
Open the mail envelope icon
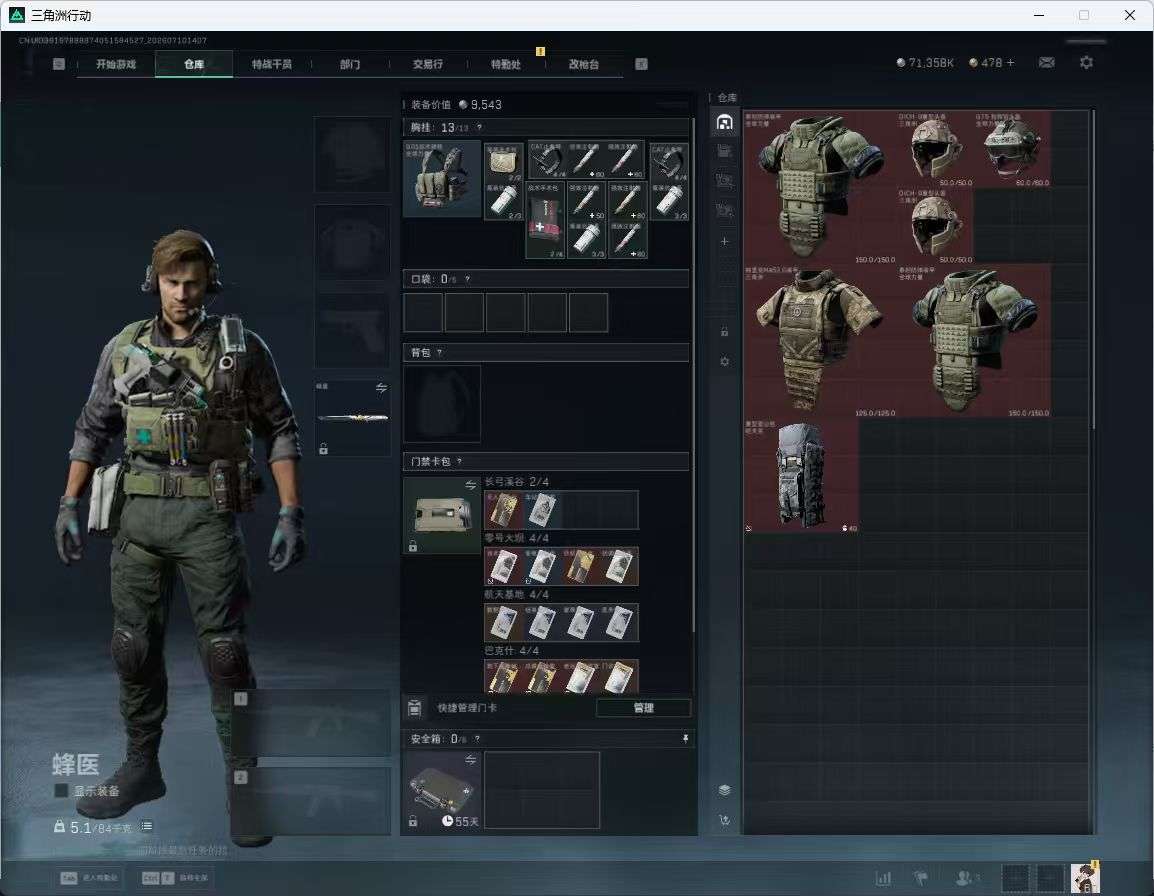point(1046,63)
